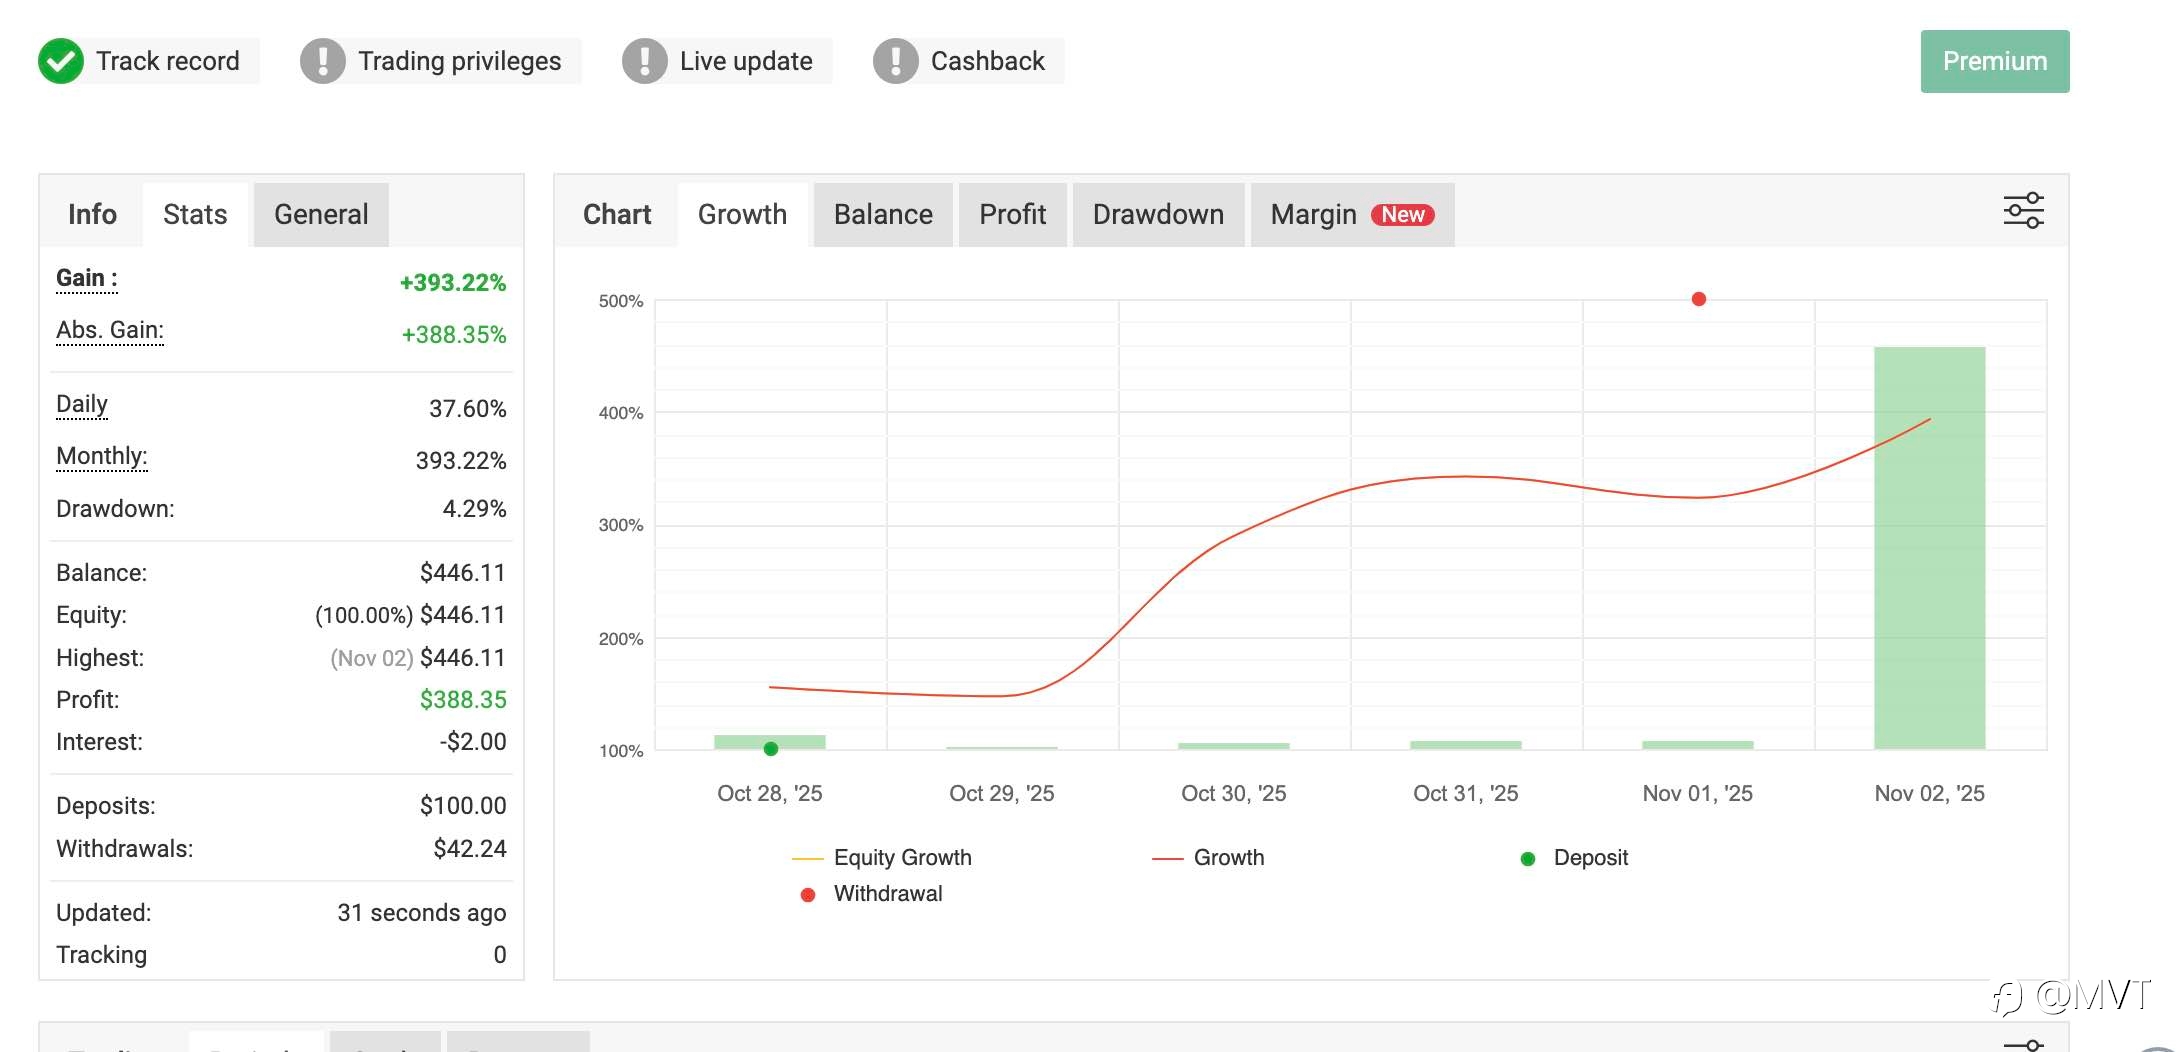Select the Profit chart tab
Viewport: 2176px width, 1052px height.
point(1012,215)
